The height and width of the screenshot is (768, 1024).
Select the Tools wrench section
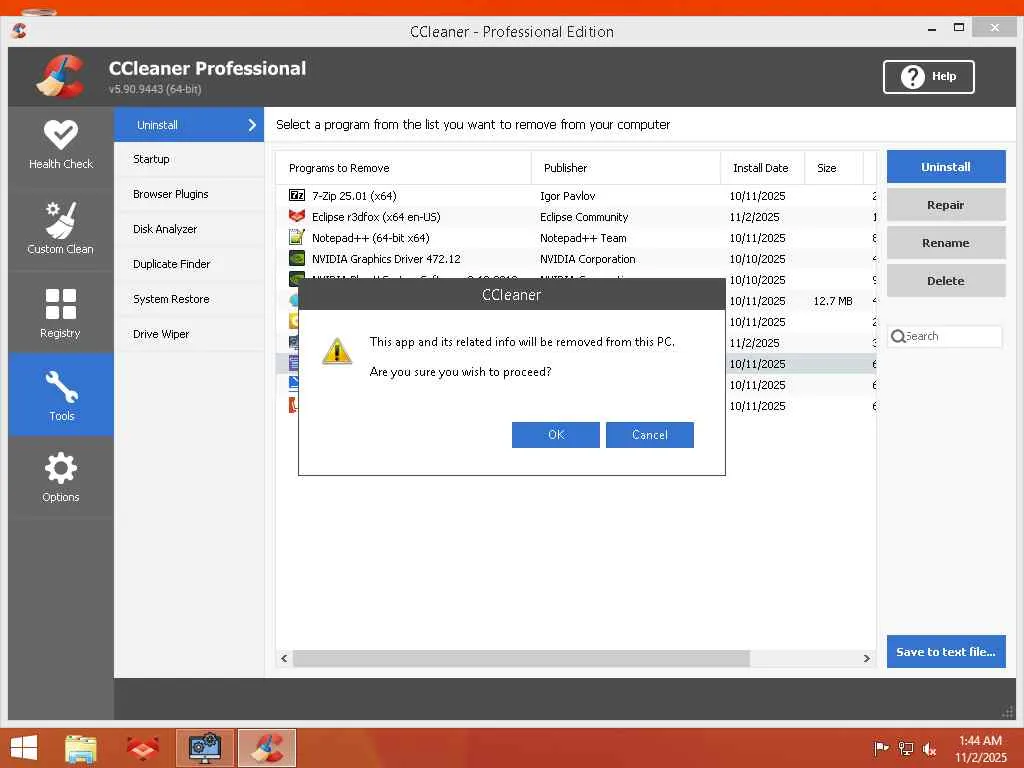pyautogui.click(x=61, y=394)
